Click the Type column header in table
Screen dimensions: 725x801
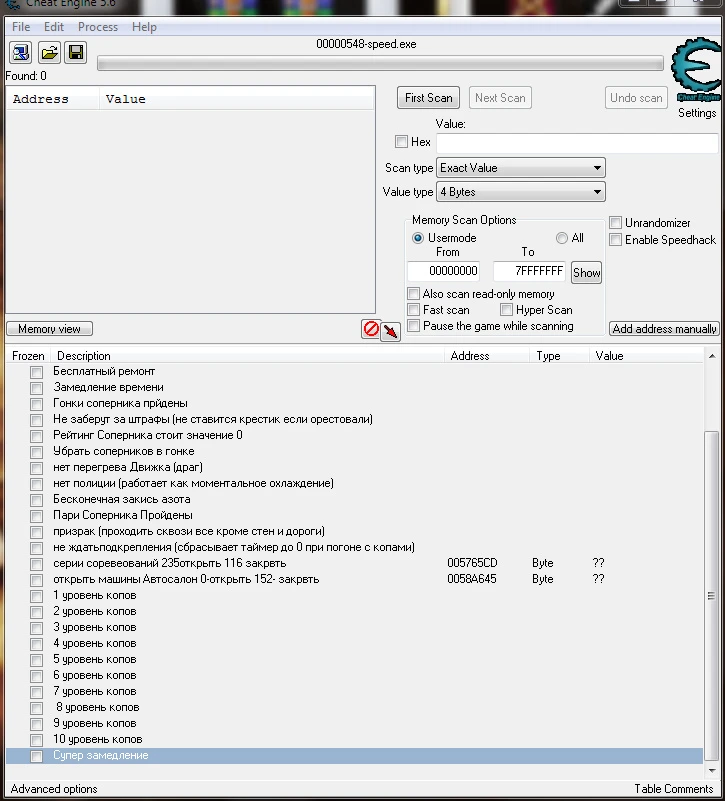coord(559,356)
